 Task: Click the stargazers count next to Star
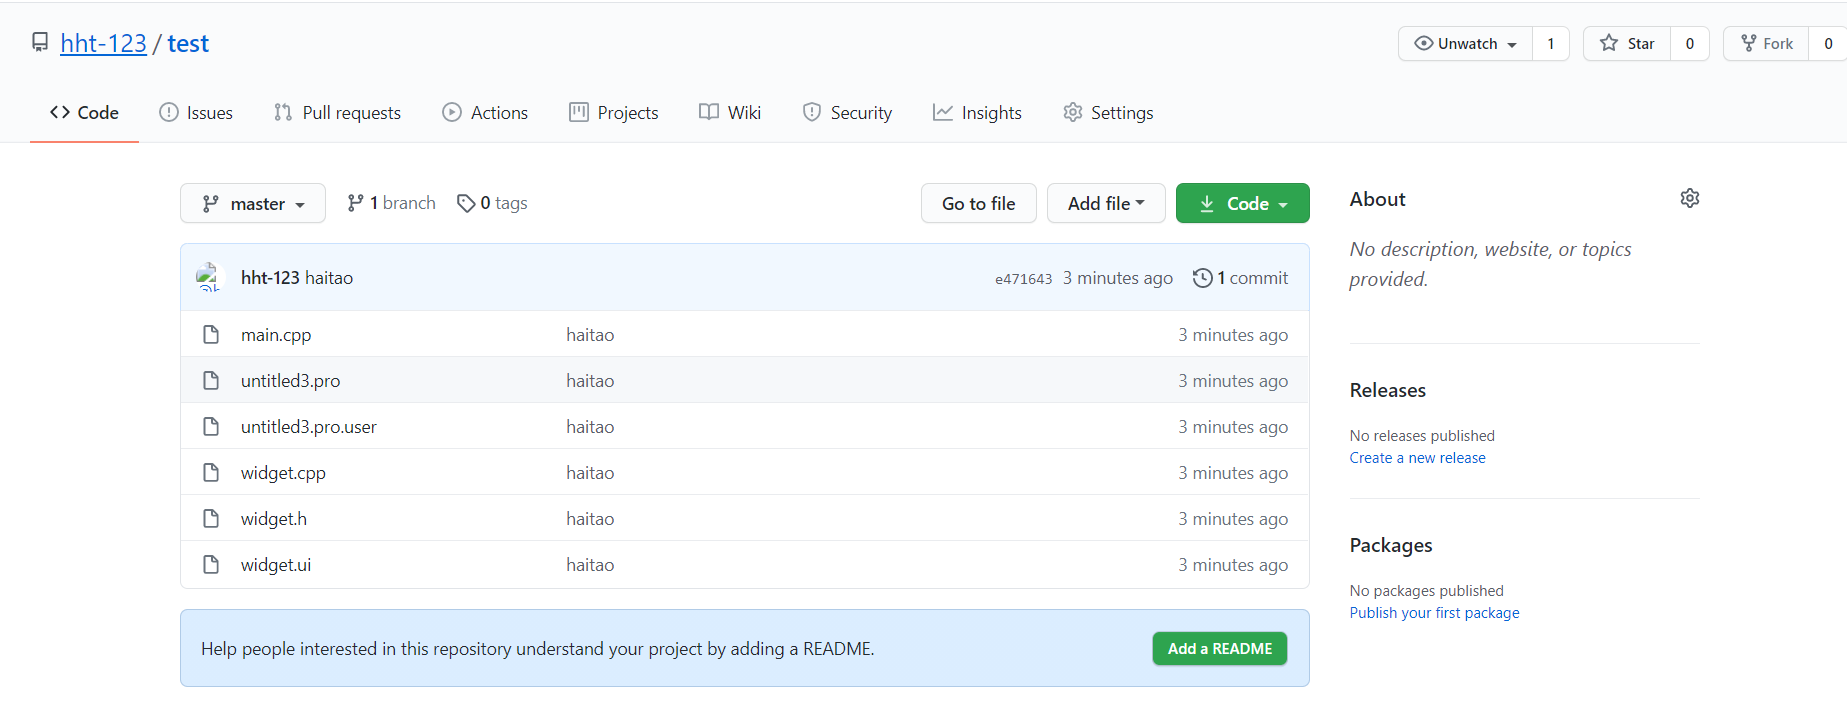[1690, 43]
